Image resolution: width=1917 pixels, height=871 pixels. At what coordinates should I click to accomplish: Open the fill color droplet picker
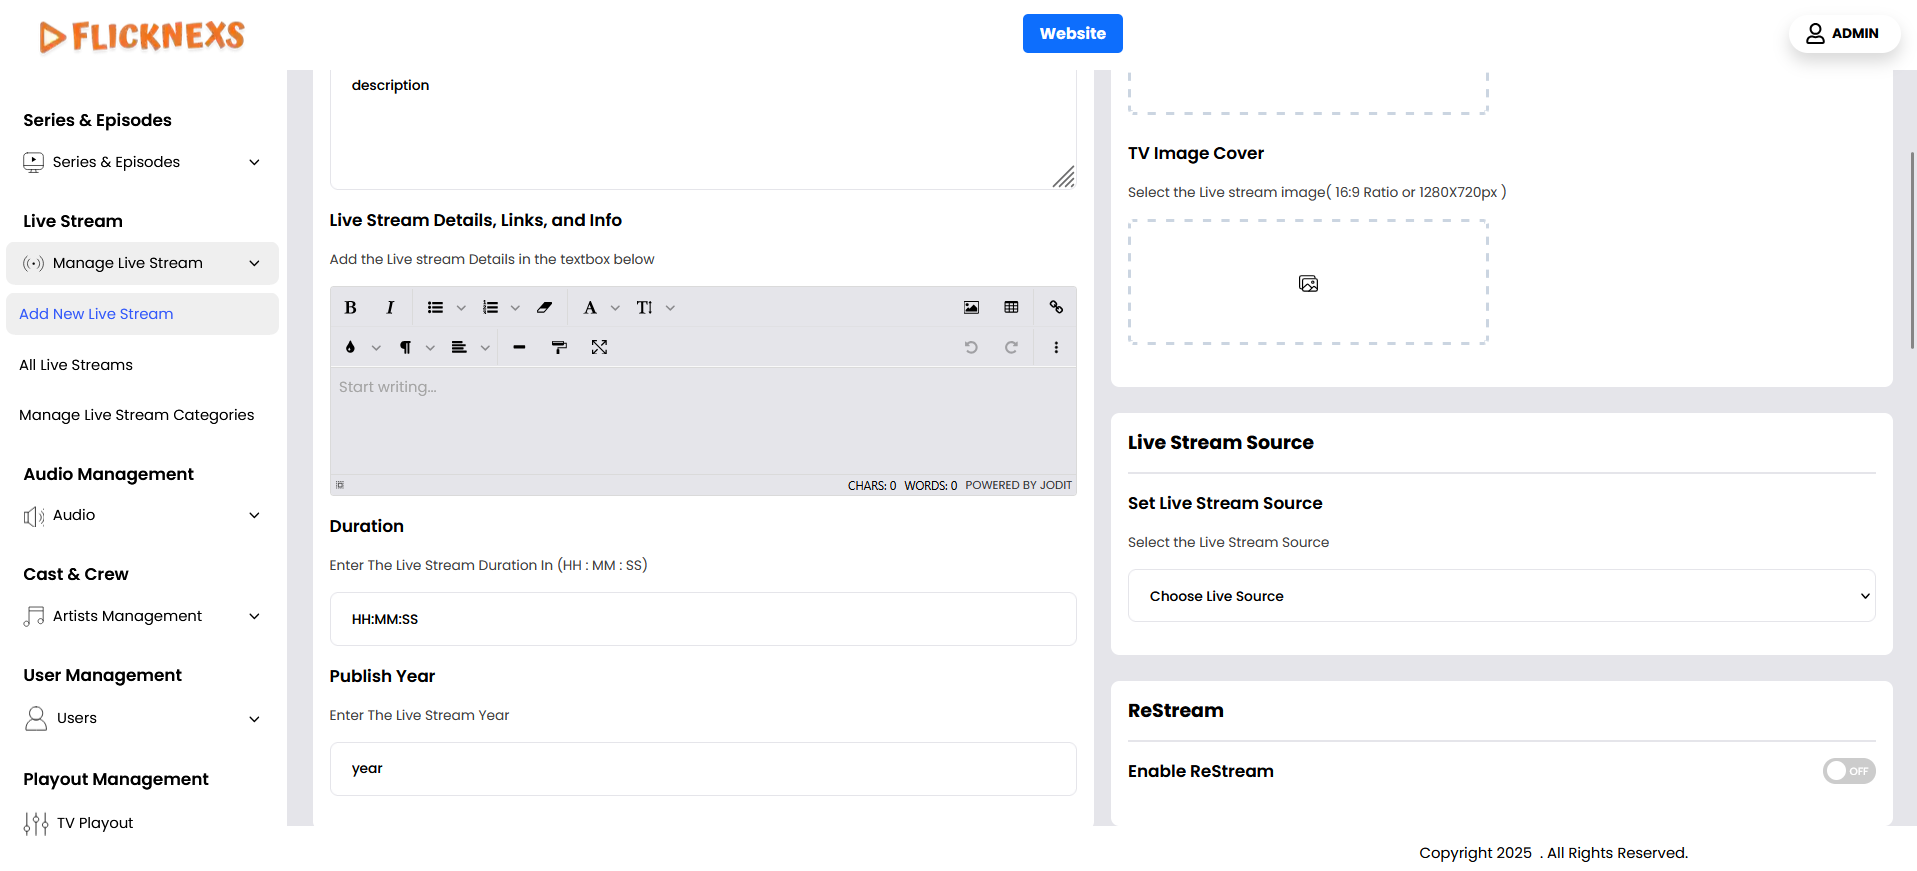[x=350, y=347]
